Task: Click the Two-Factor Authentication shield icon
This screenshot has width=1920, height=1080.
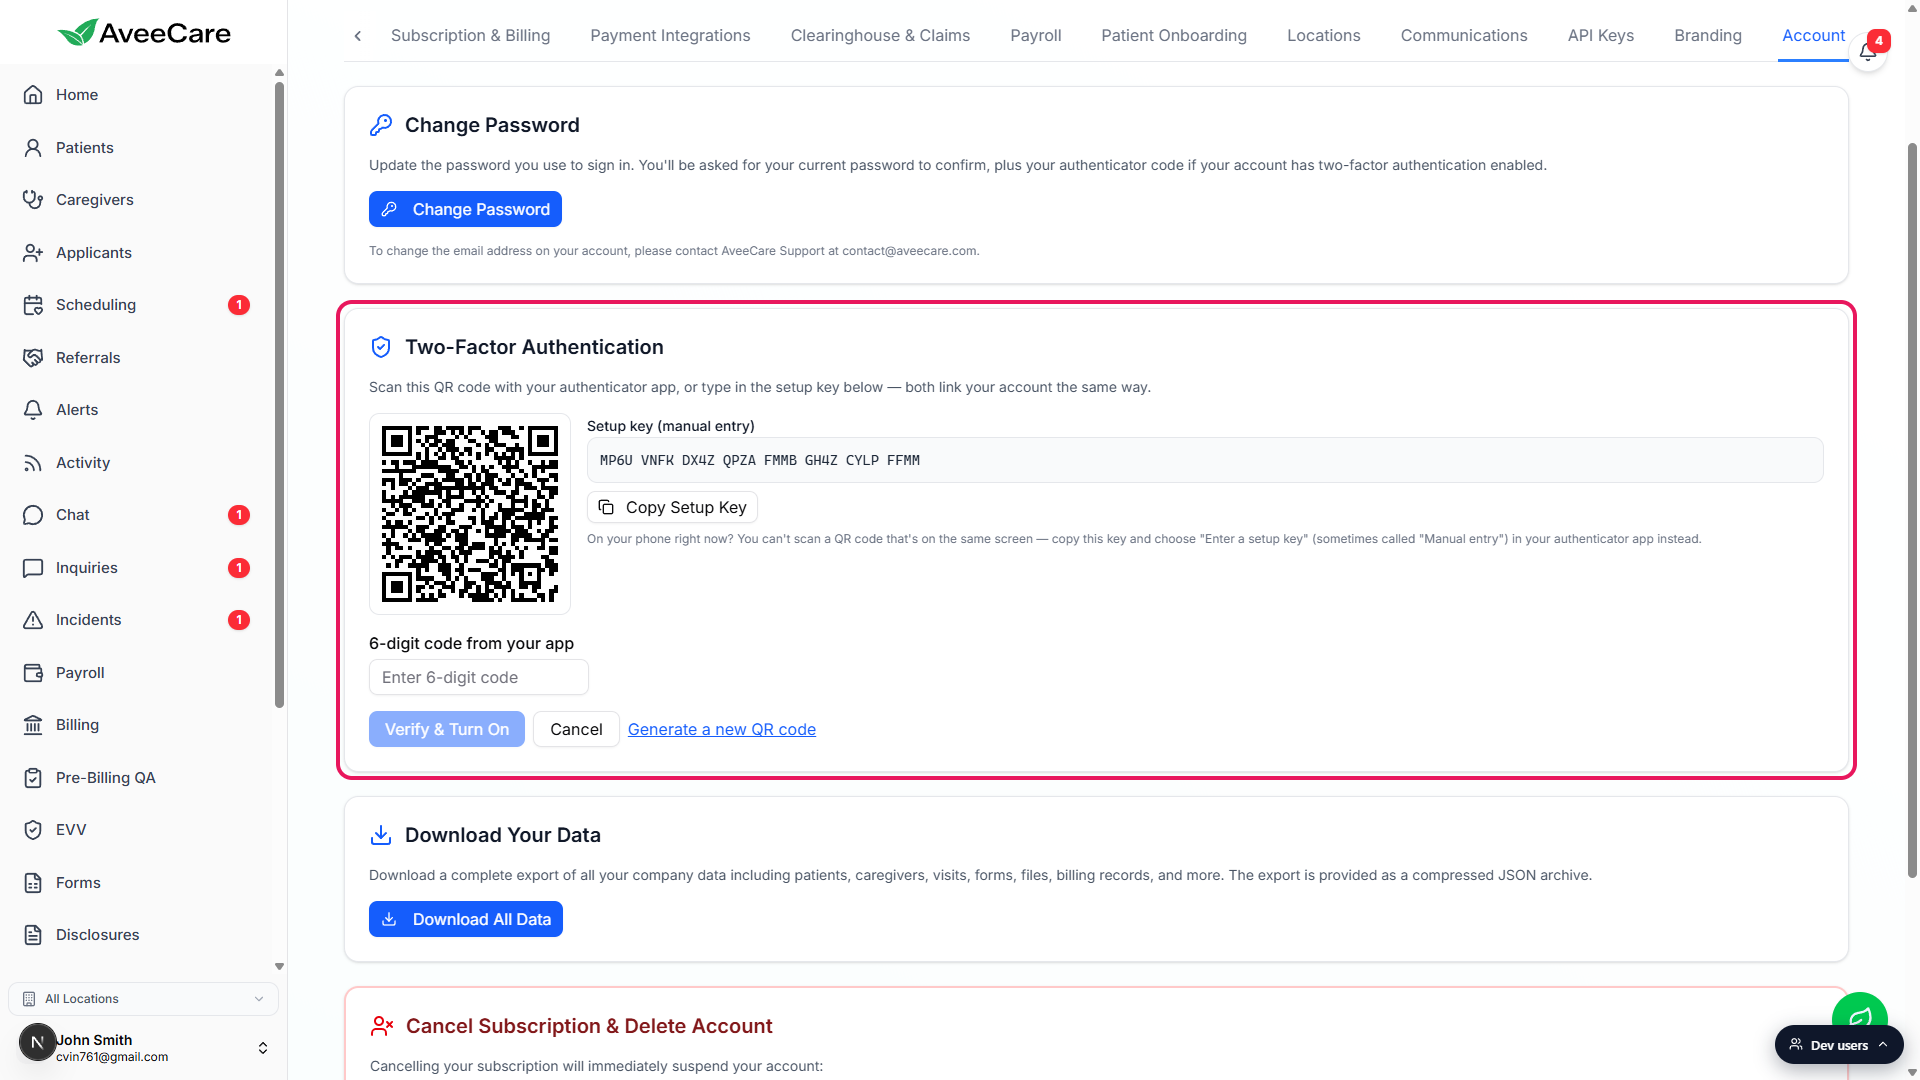Action: (381, 347)
